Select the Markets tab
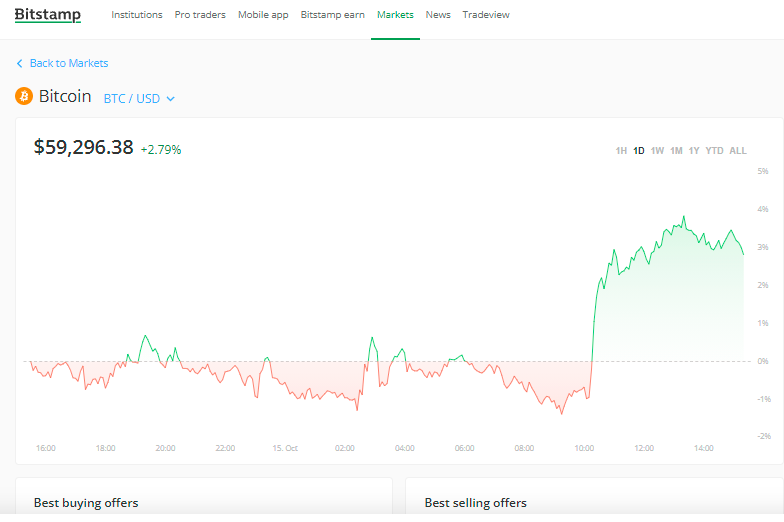784x522 pixels. click(x=395, y=15)
